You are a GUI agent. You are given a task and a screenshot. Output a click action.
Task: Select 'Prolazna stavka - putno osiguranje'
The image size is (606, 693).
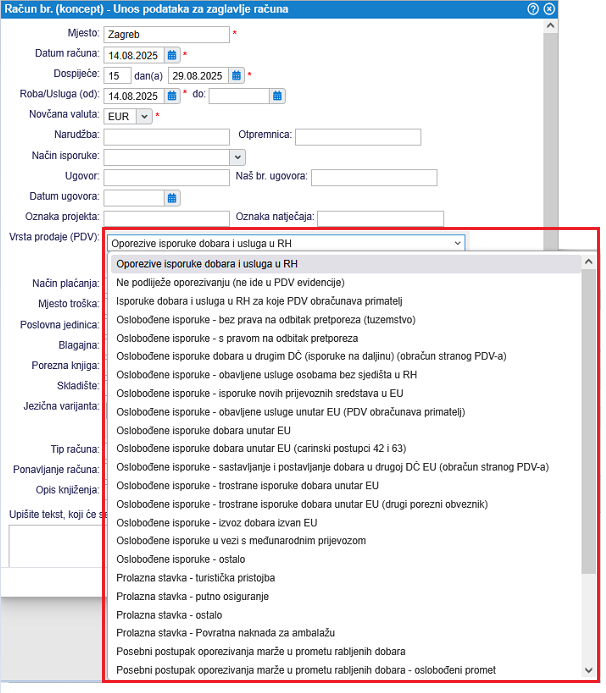(194, 596)
